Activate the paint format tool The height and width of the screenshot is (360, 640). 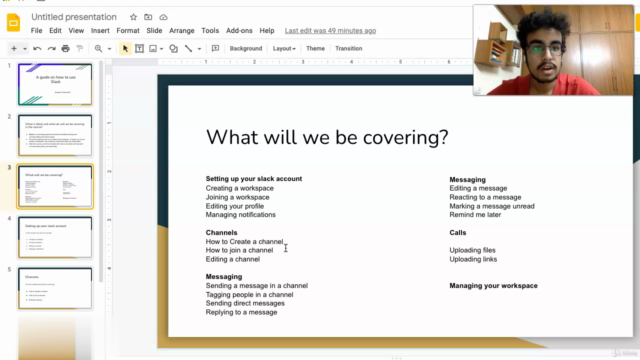click(x=80, y=49)
